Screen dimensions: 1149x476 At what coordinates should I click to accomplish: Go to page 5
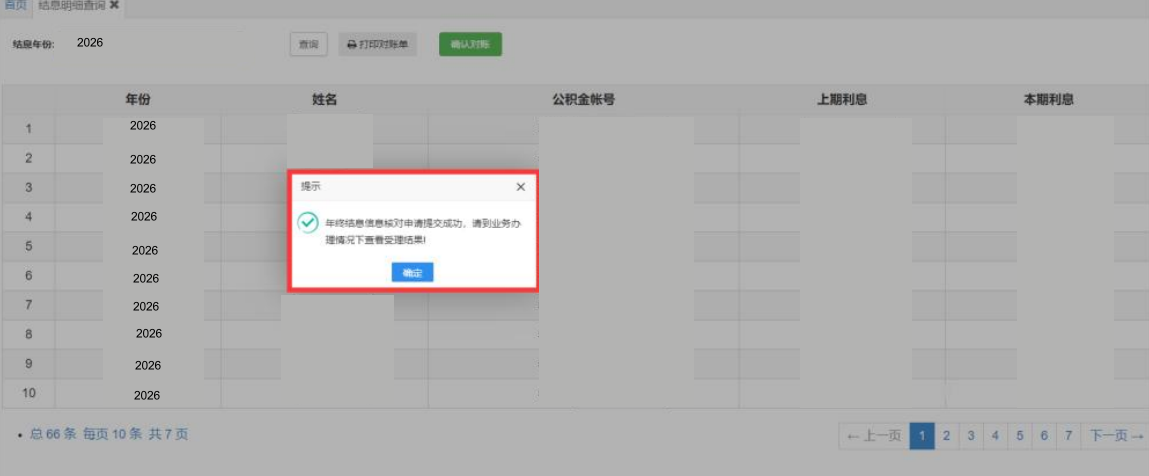coord(1019,436)
